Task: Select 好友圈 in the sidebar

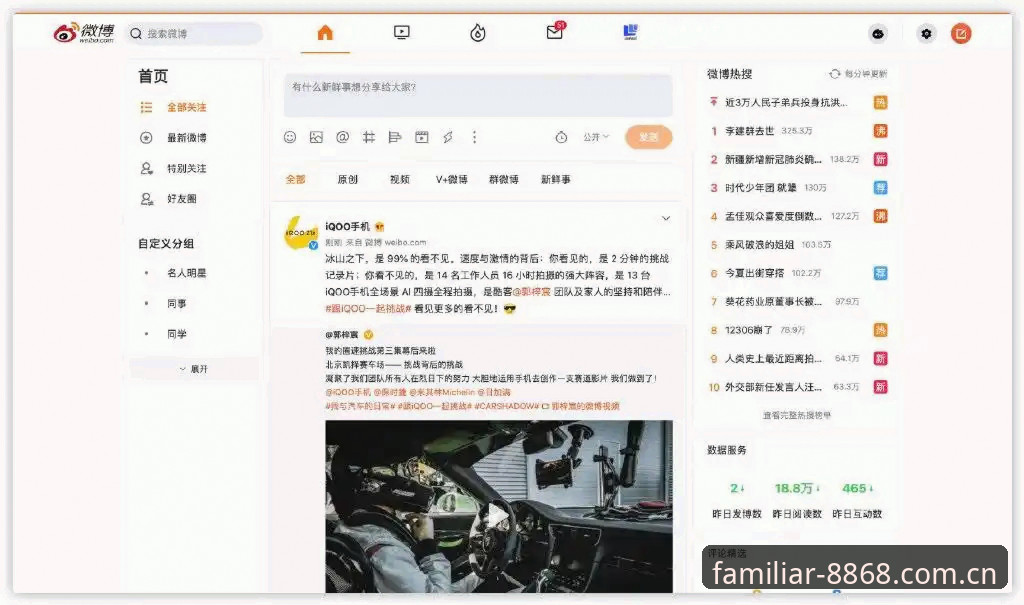Action: [182, 199]
